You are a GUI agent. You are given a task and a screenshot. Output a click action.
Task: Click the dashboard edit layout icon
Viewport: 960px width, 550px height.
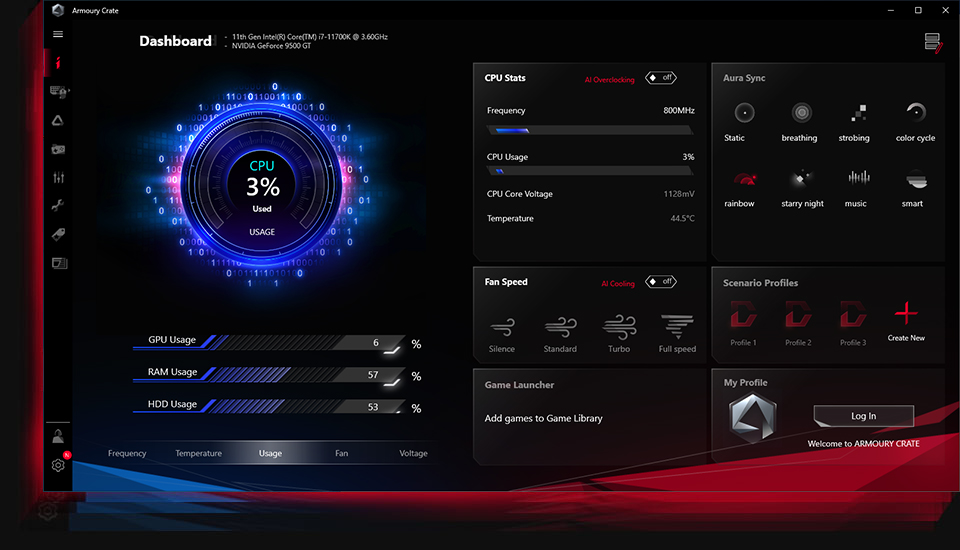[933, 43]
